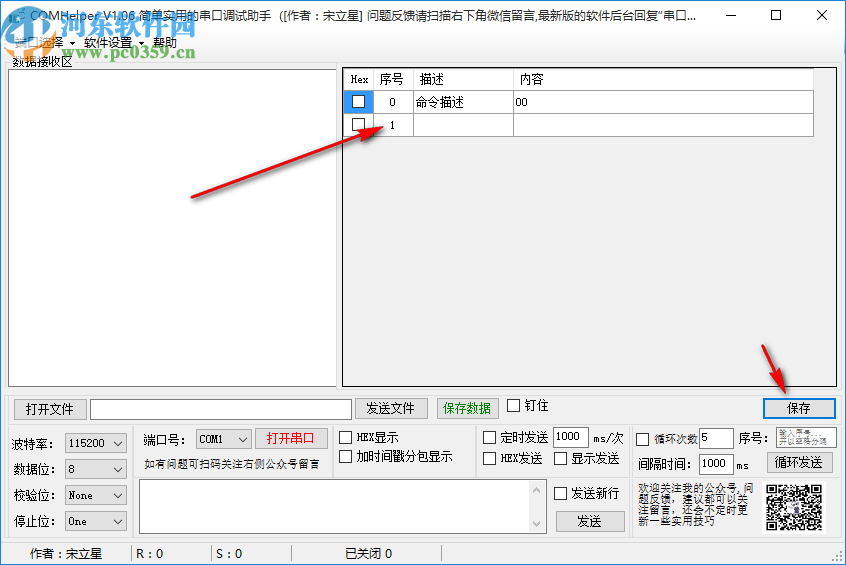Click the 序号 cell showing 0
Image resolution: width=846 pixels, height=565 pixels.
393,102
